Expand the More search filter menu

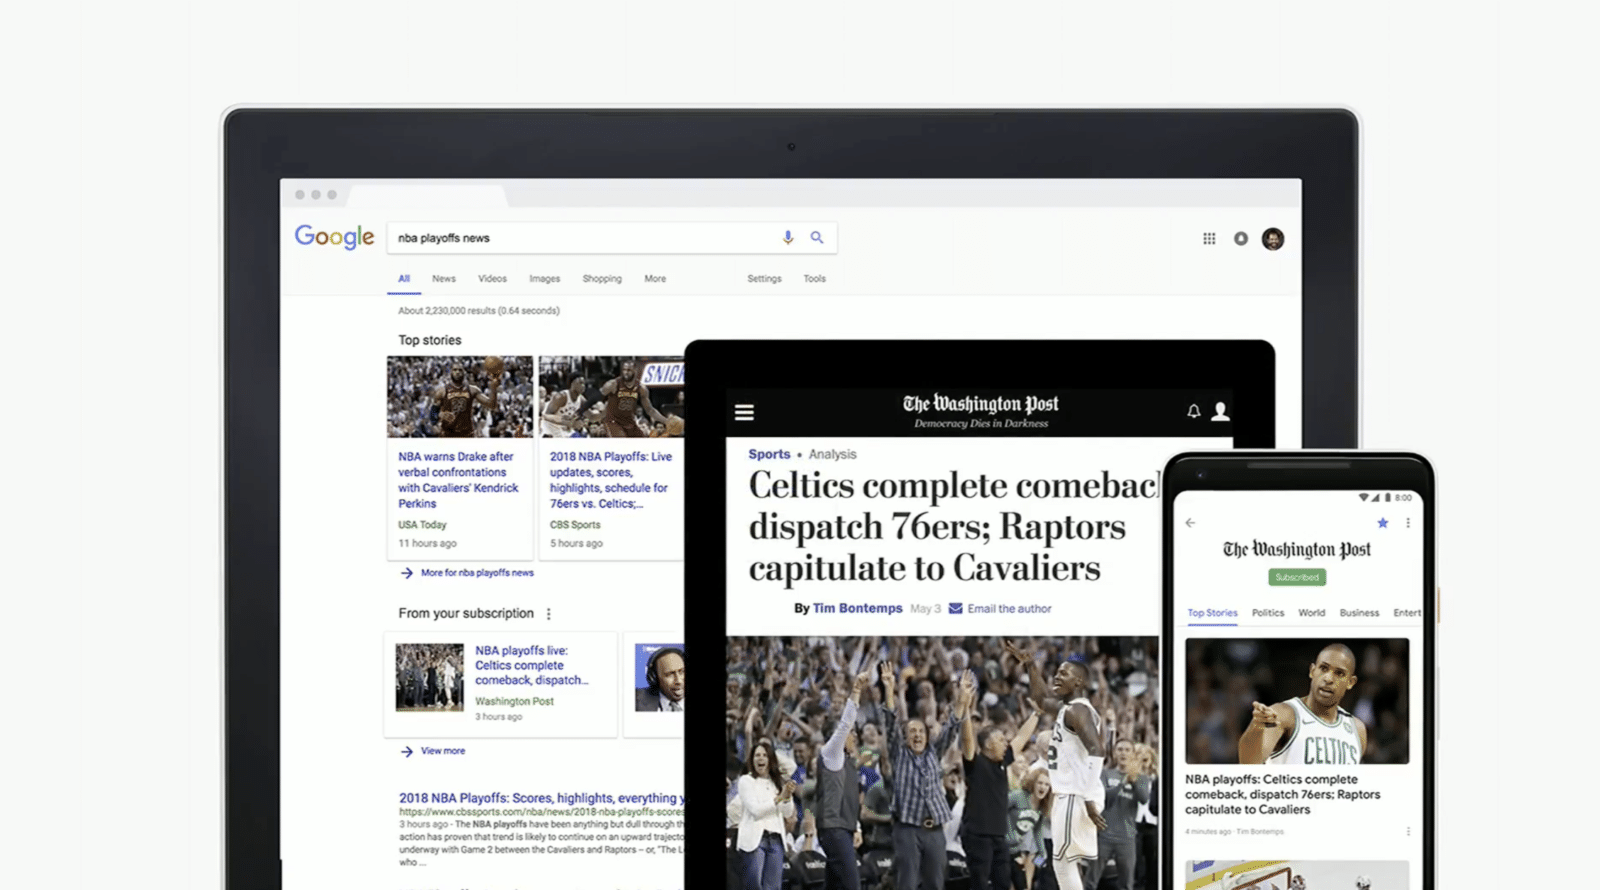pyautogui.click(x=655, y=279)
